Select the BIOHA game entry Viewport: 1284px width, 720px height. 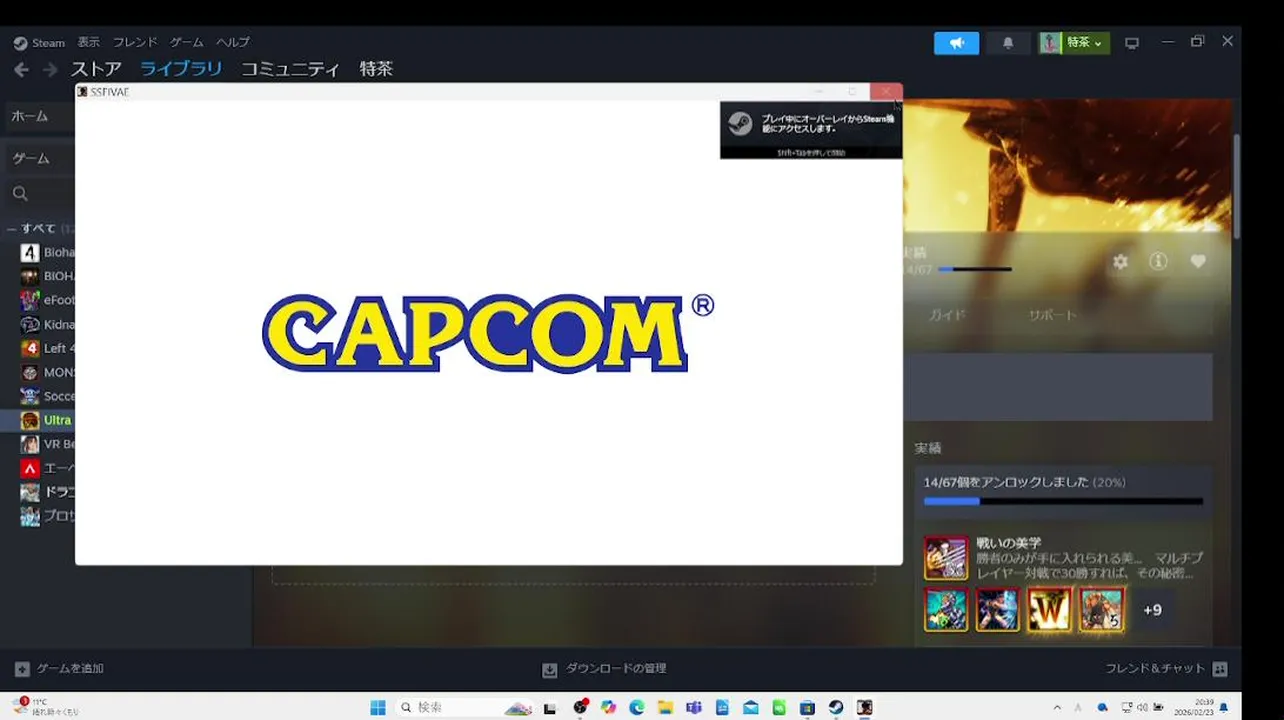(x=47, y=276)
